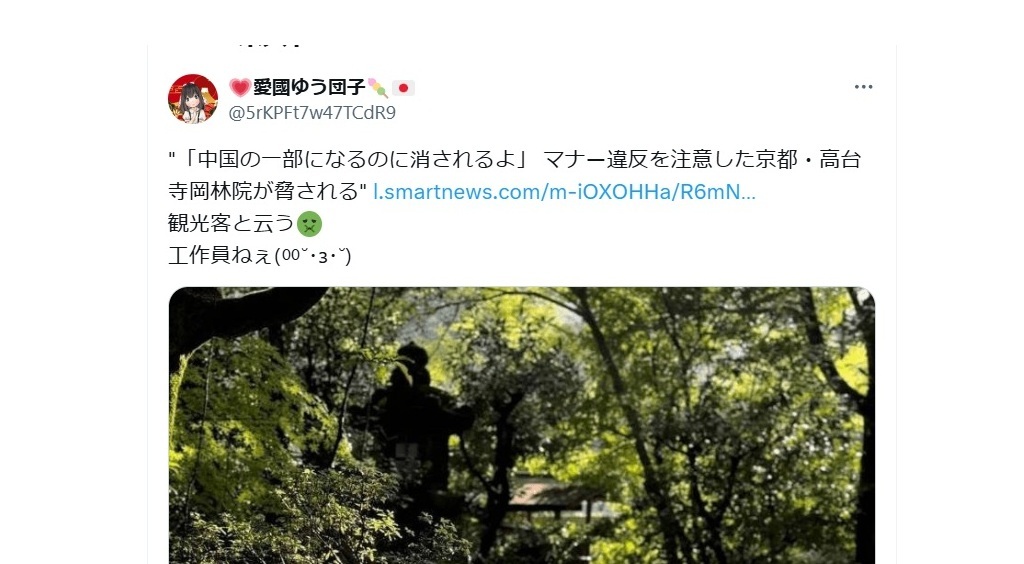The width and height of the screenshot is (1024, 564).
Task: Click the text 工作員ねぇ
Action: (x=220, y=255)
